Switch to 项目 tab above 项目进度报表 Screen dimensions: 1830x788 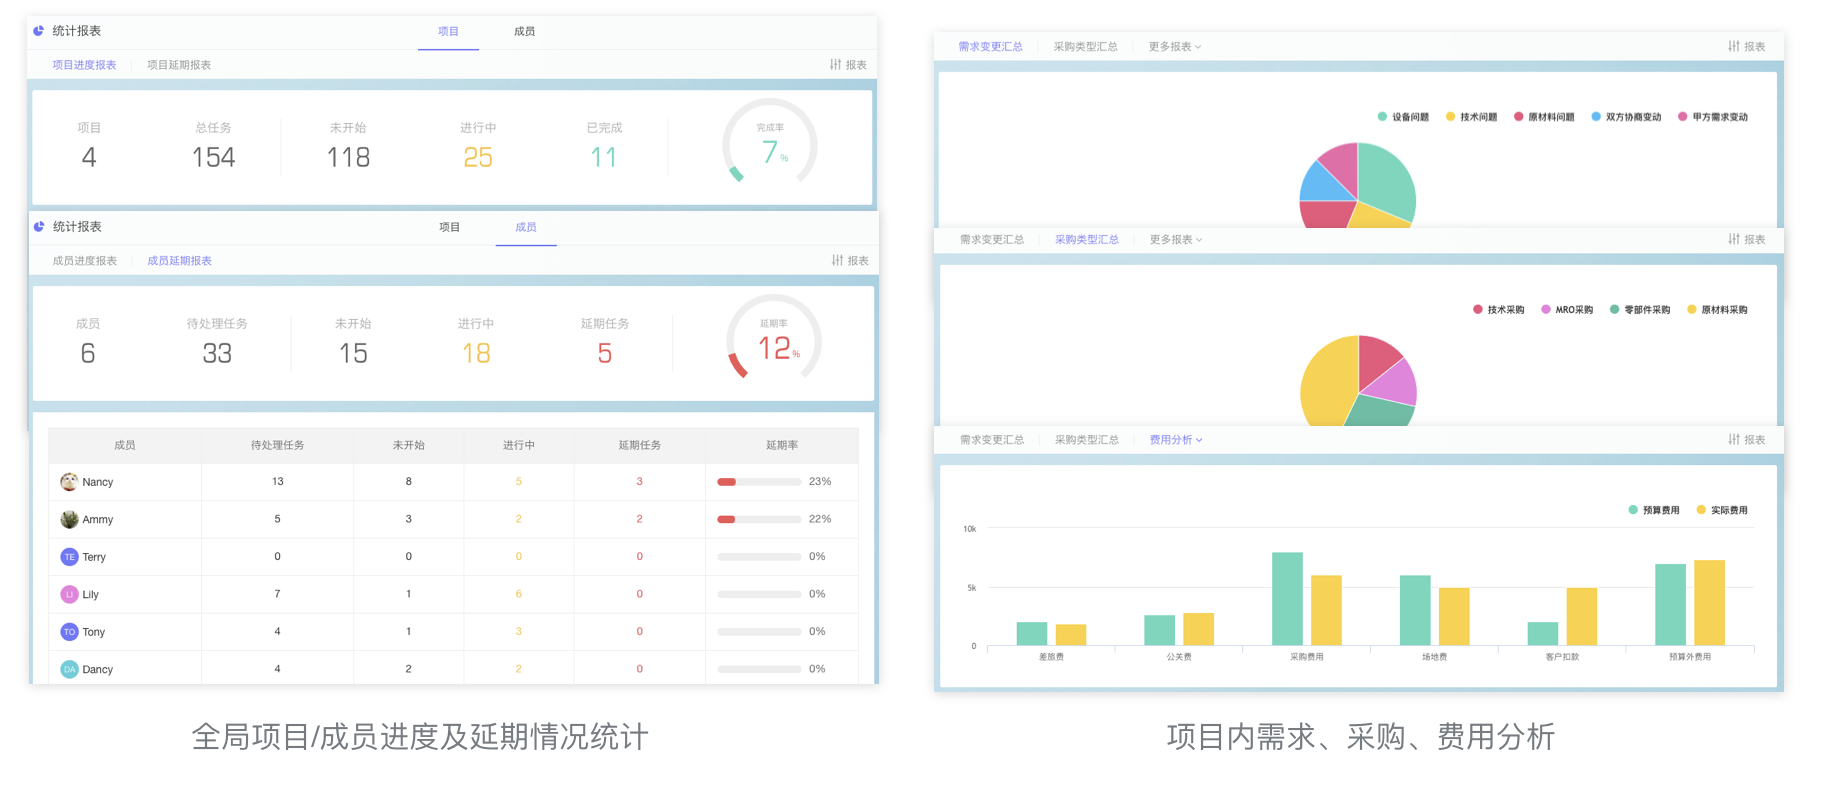tap(448, 32)
